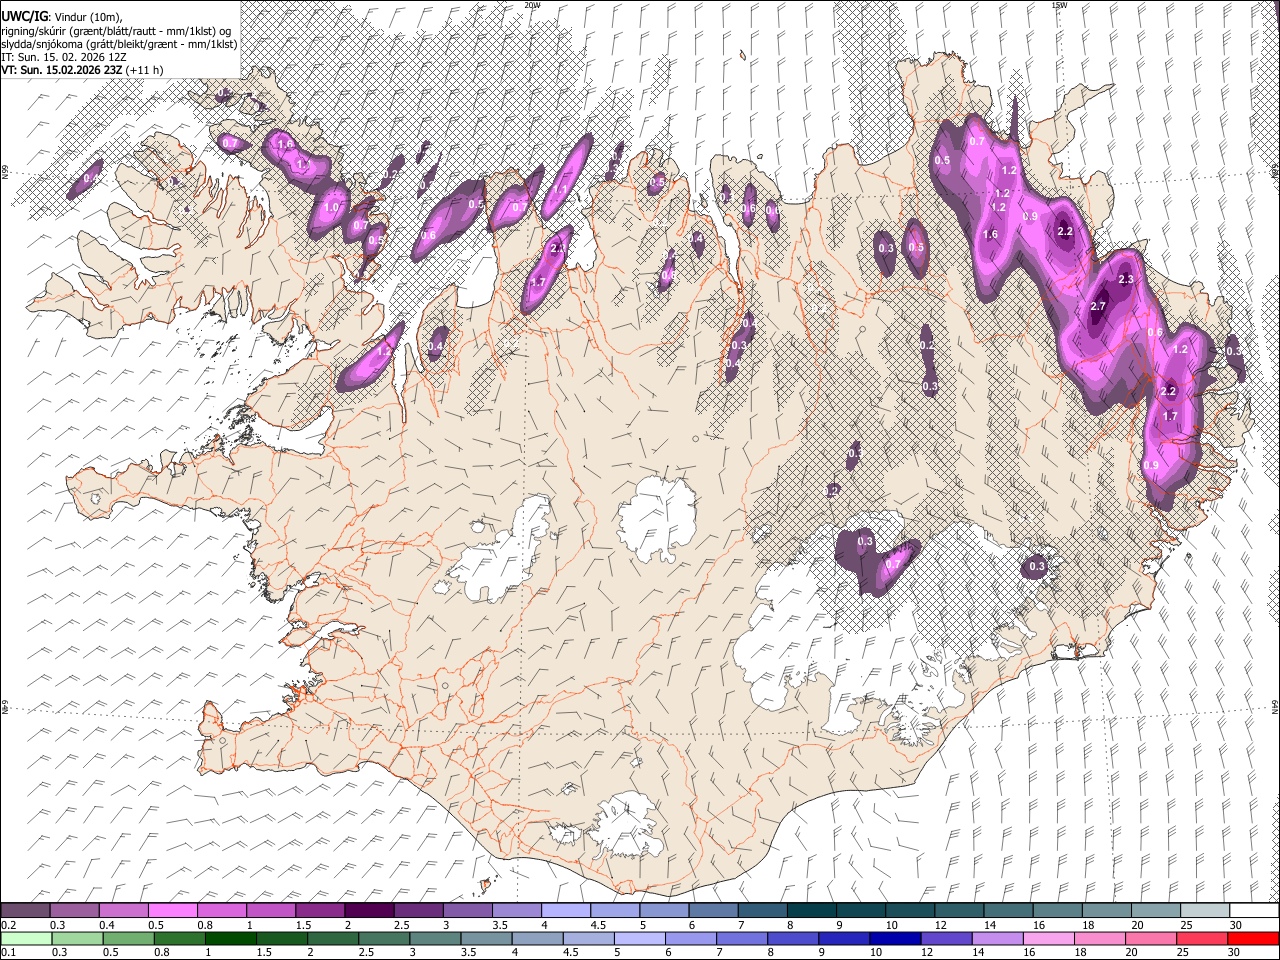Click the '20W' longitude label at top
This screenshot has width=1280, height=960.
pos(533,5)
